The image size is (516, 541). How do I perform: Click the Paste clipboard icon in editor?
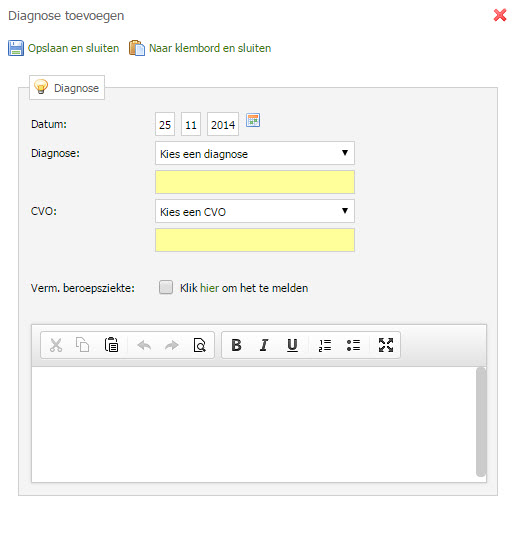[111, 345]
